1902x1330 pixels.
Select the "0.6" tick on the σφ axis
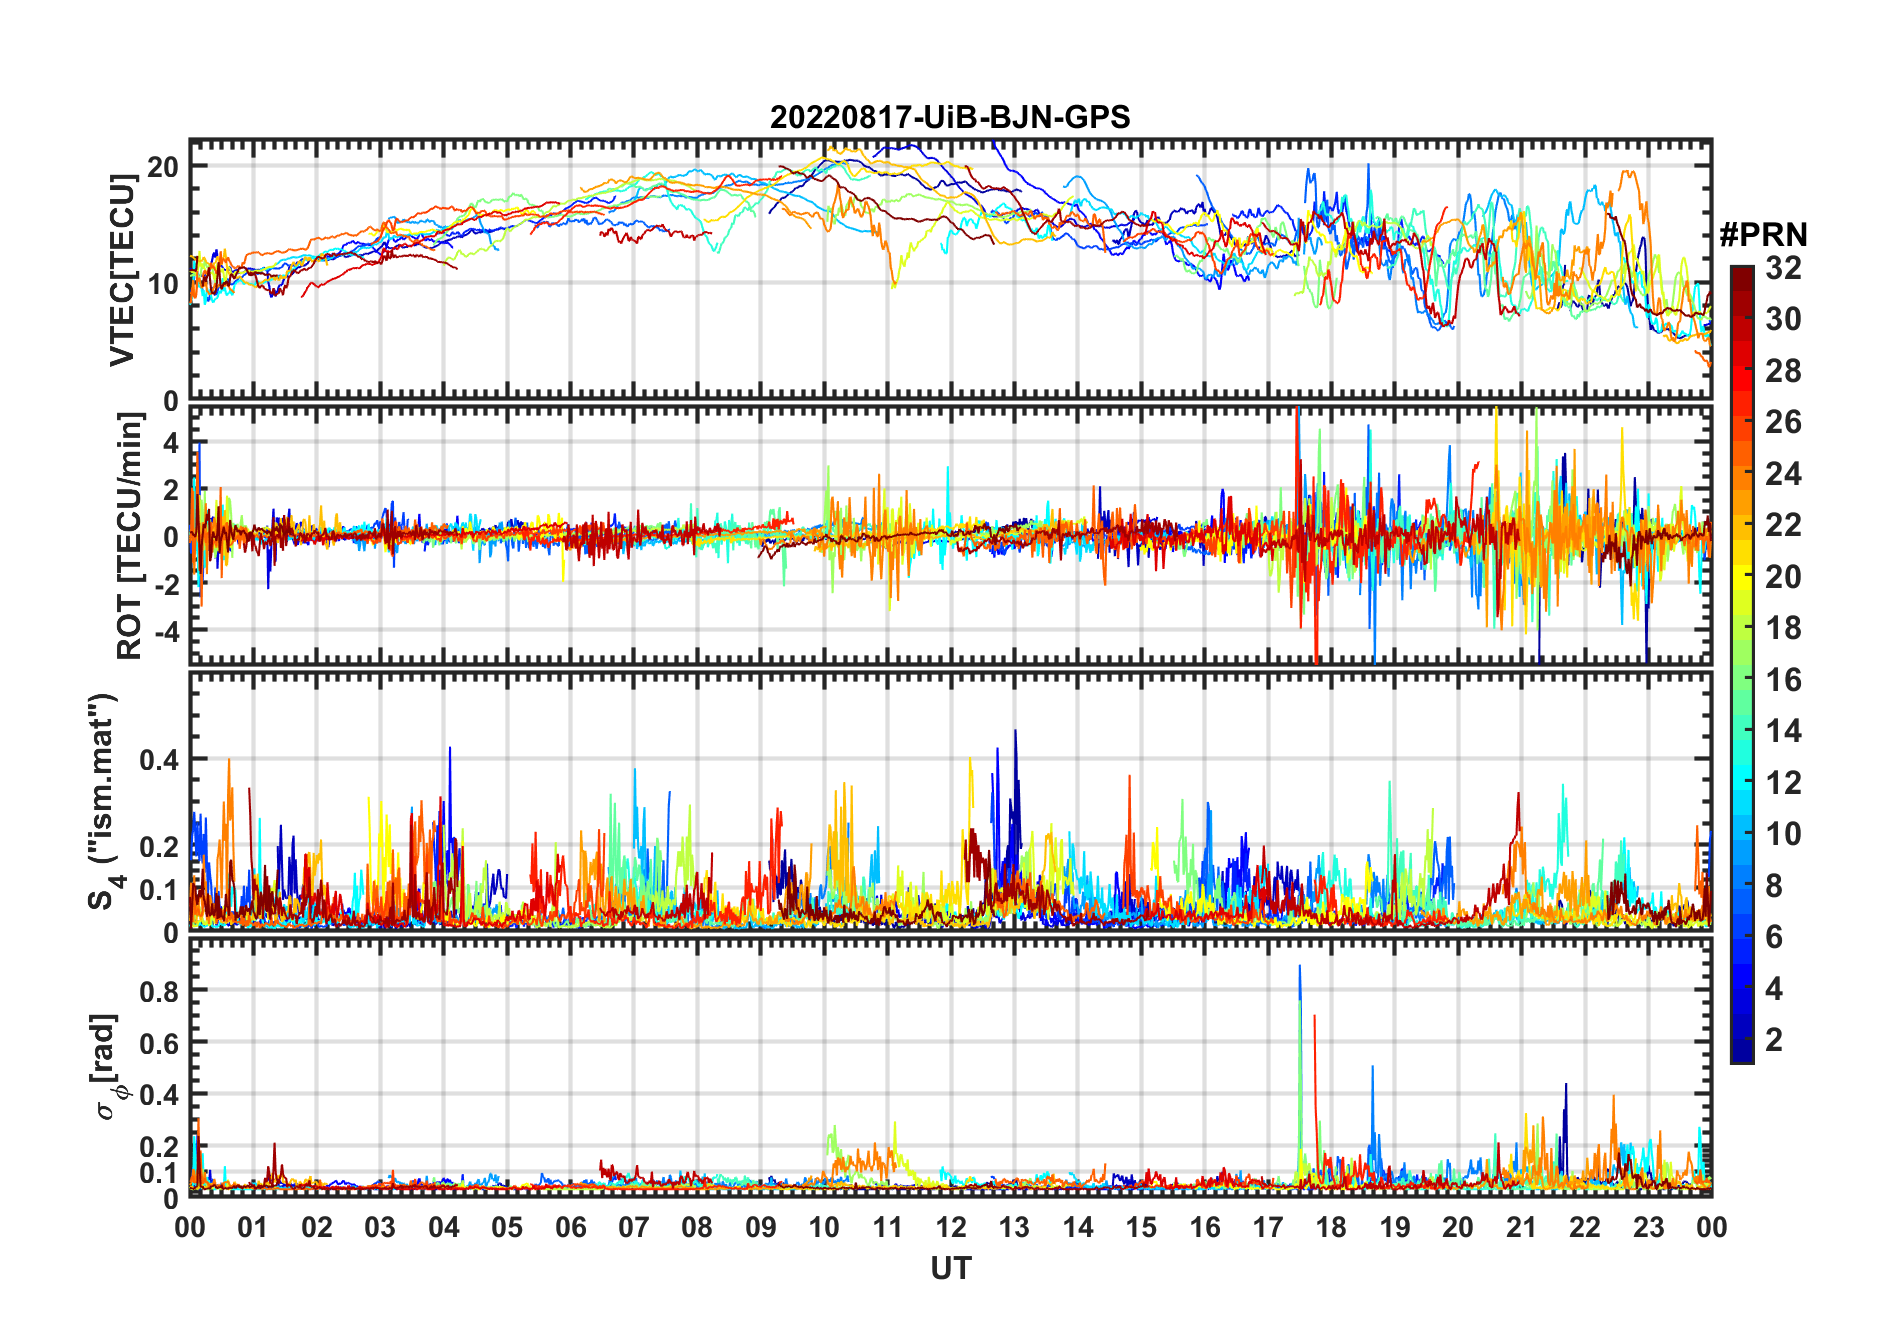coord(159,1043)
